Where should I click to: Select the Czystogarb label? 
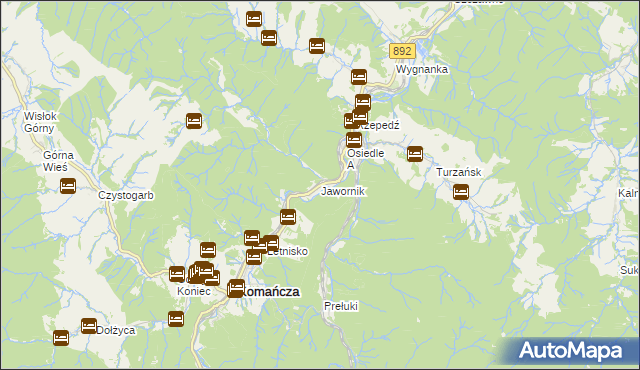click(x=126, y=195)
